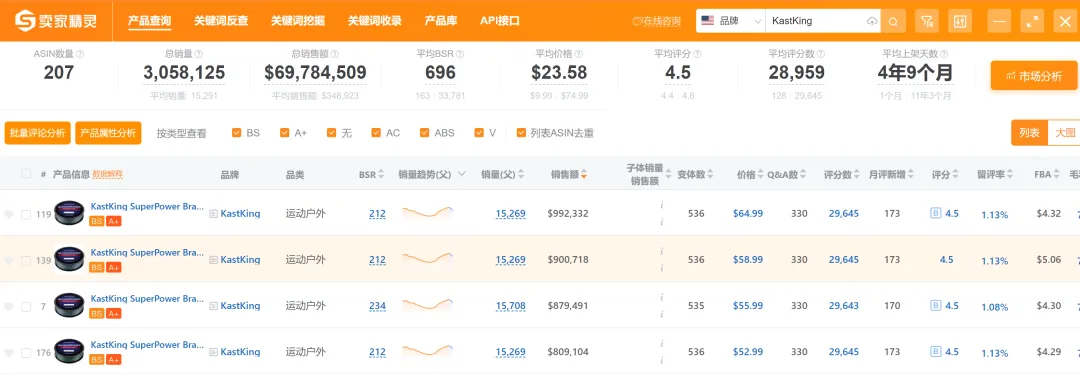Viewport: 1080px width, 374px height.
Task: Click help icon beside 平均BSR
Action: (x=459, y=54)
